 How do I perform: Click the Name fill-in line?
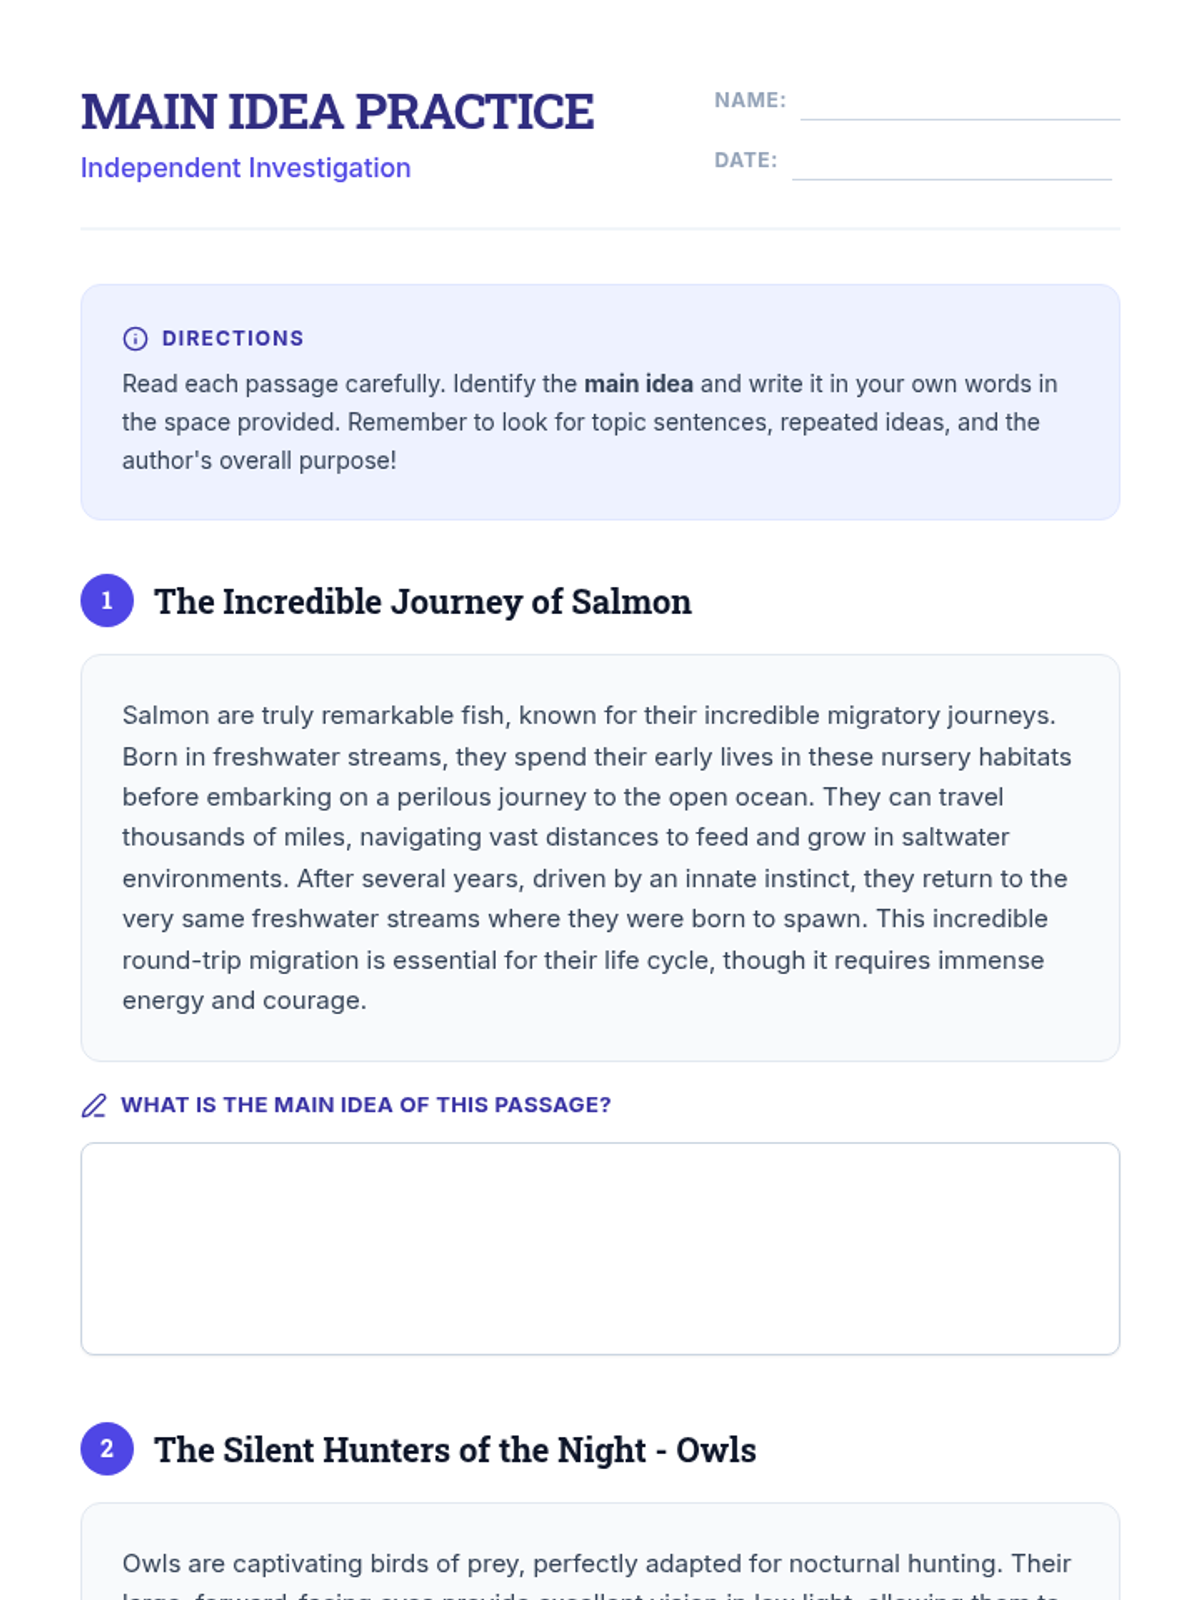(959, 108)
